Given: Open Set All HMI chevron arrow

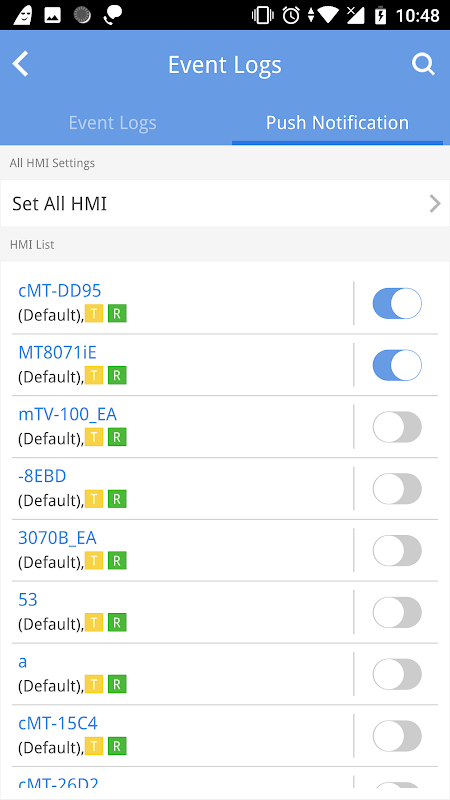Looking at the screenshot, I should [435, 204].
